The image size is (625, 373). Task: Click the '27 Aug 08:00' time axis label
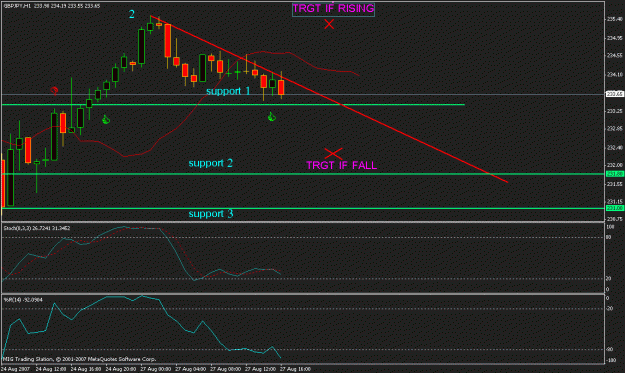coord(226,369)
